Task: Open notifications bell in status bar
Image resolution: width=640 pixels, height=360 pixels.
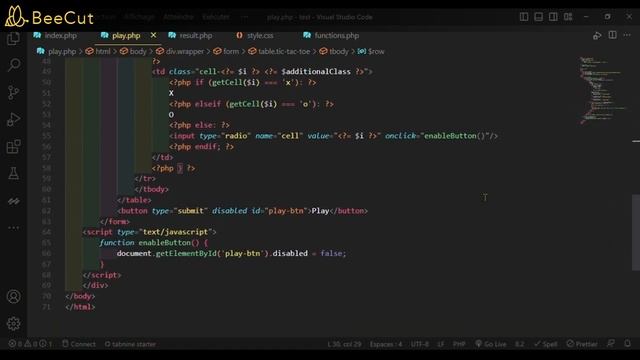Action: coord(628,344)
